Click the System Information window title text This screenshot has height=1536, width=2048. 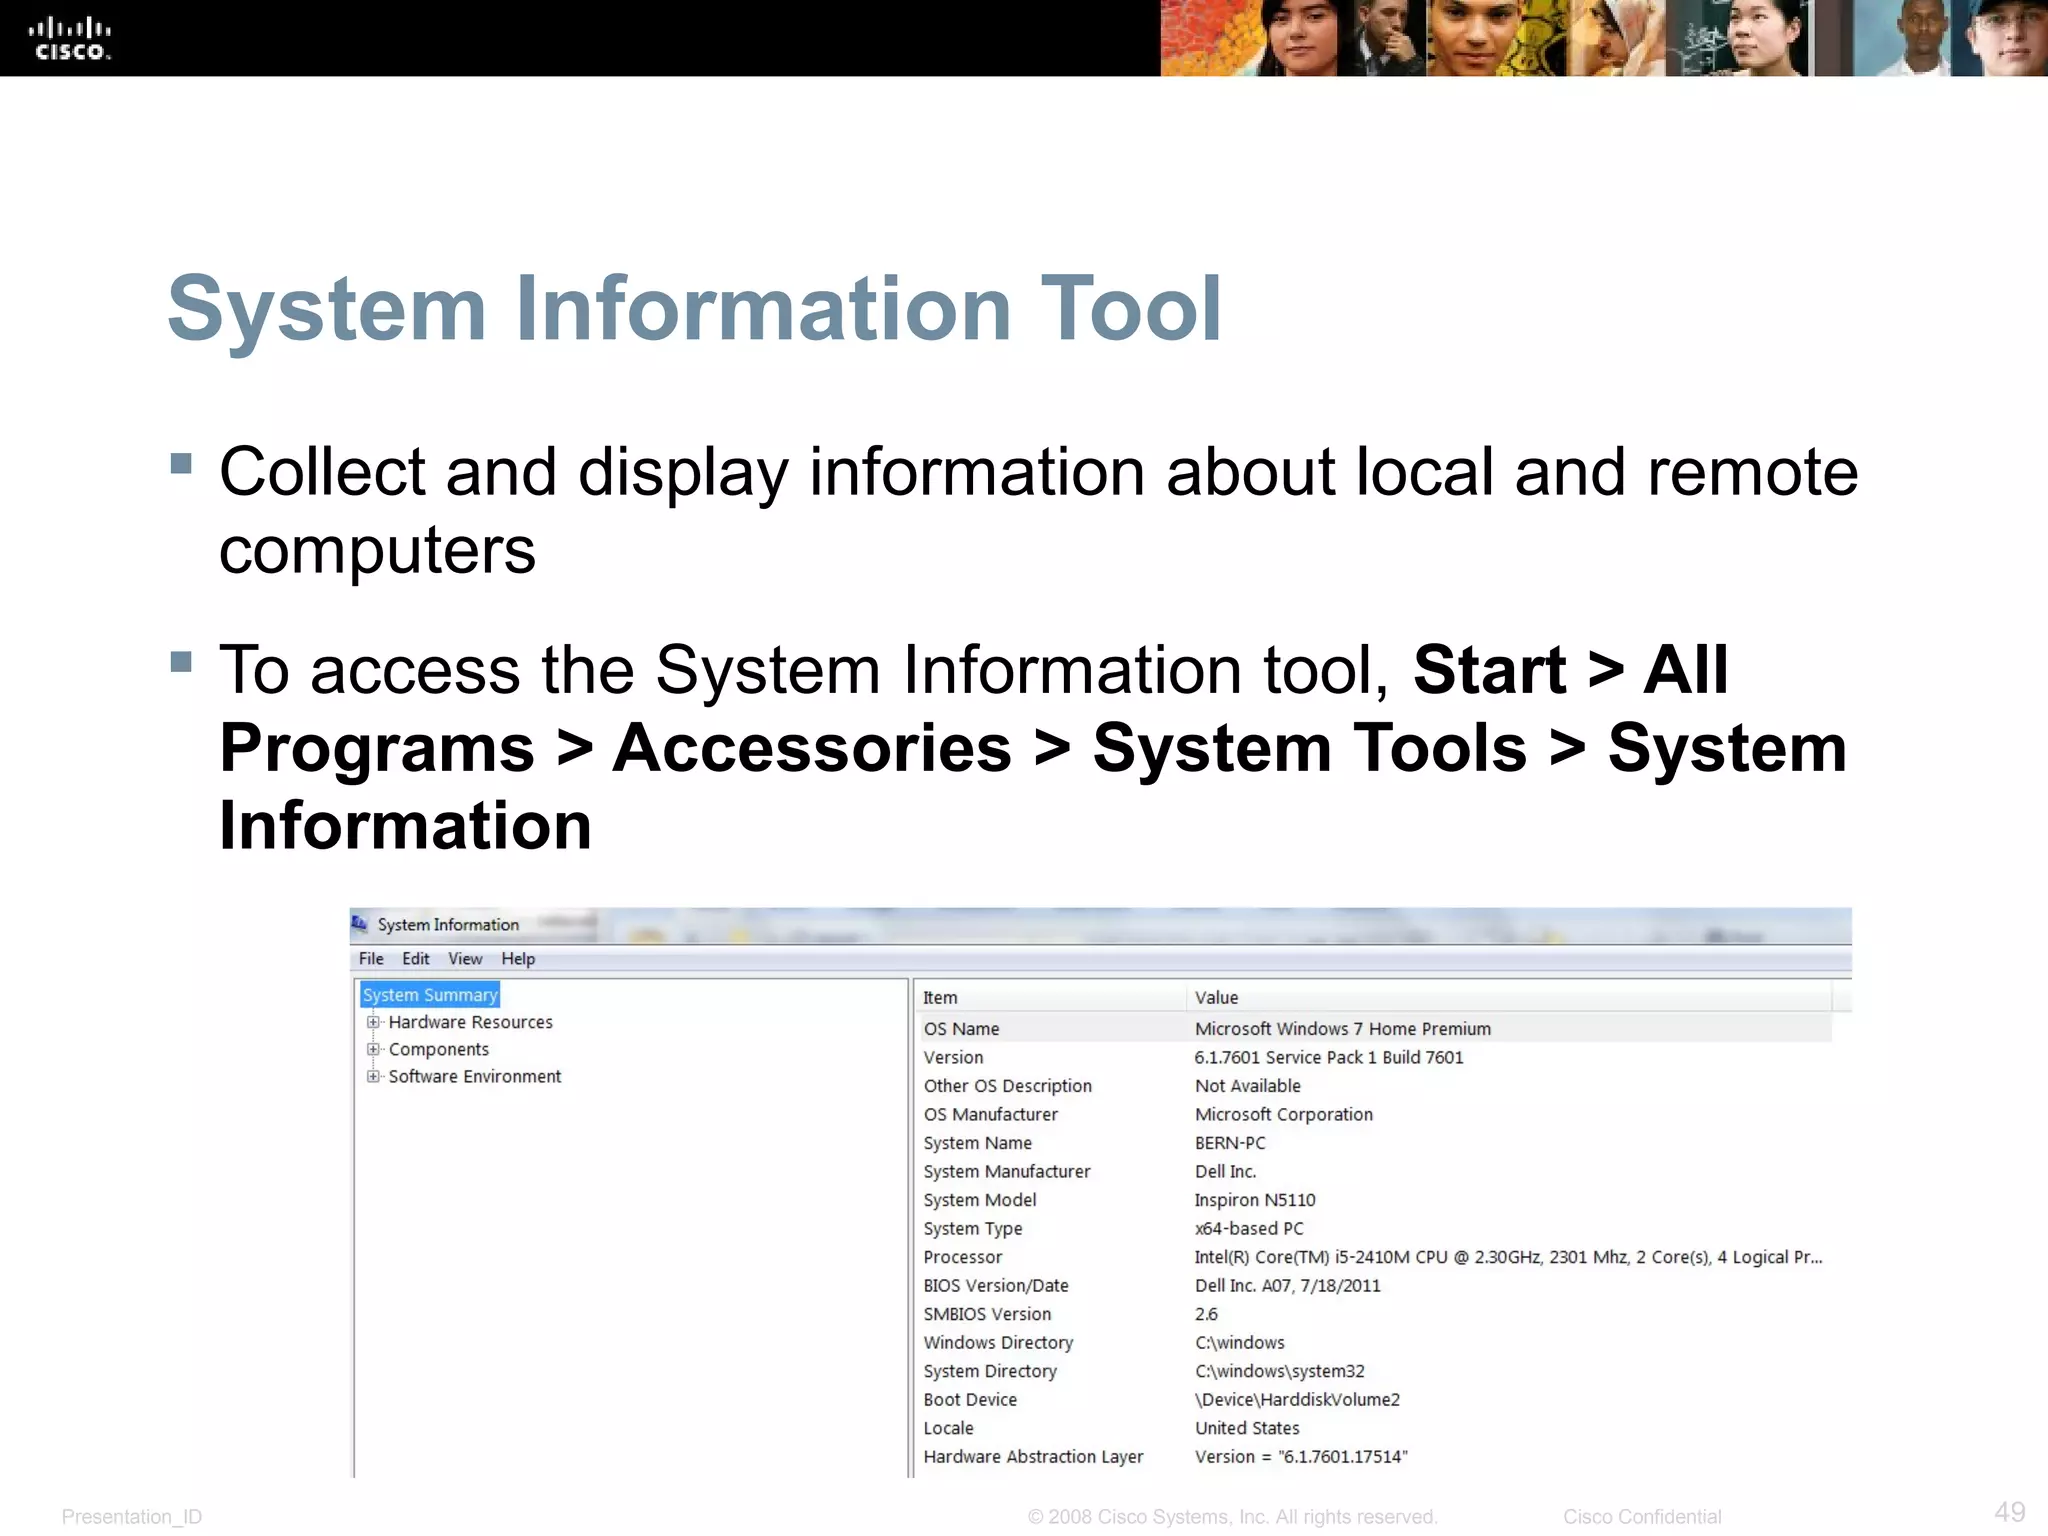click(x=448, y=924)
